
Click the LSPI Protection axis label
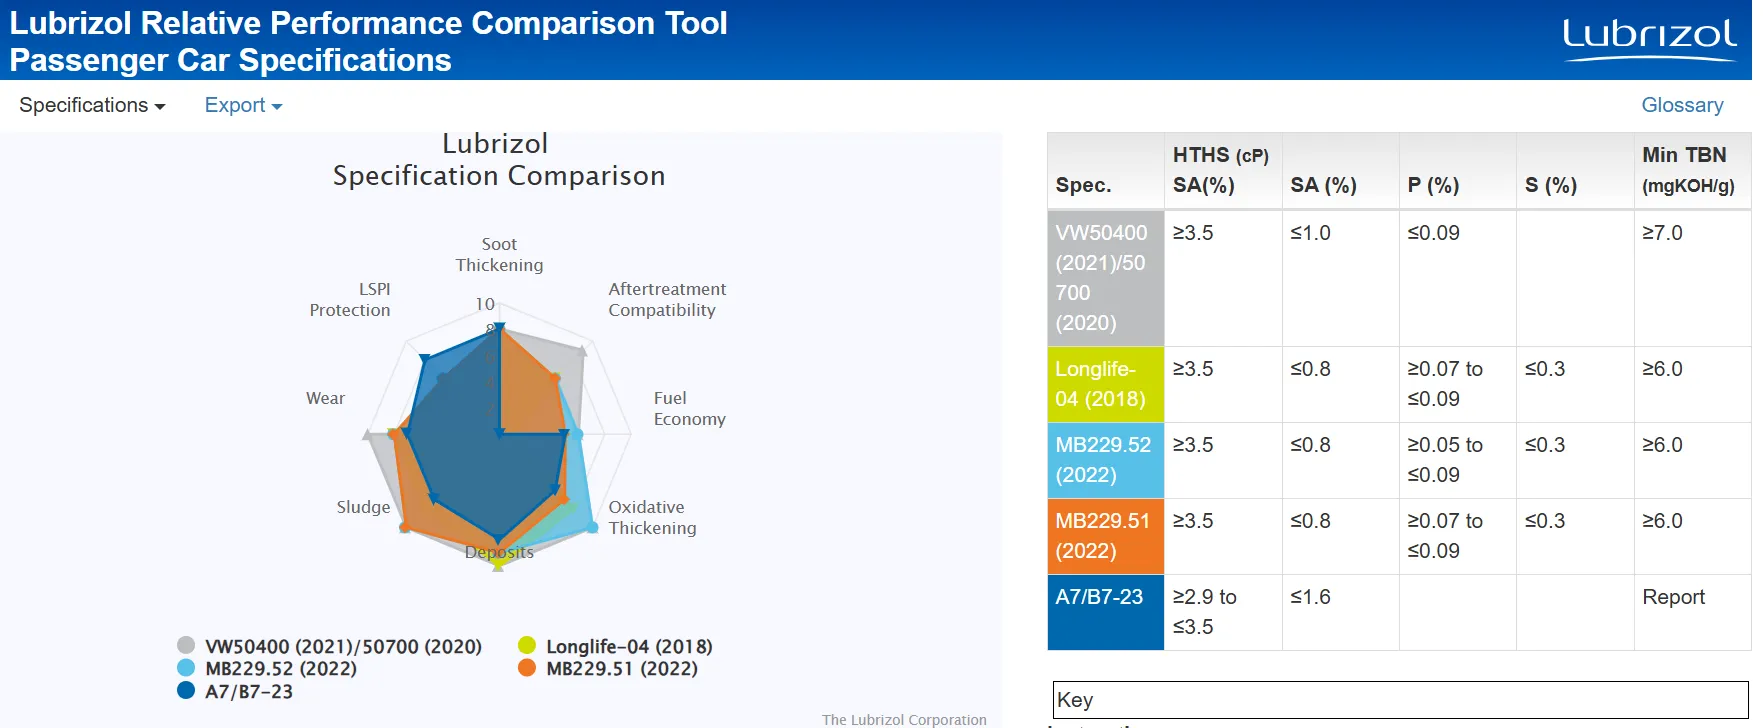[x=350, y=299]
